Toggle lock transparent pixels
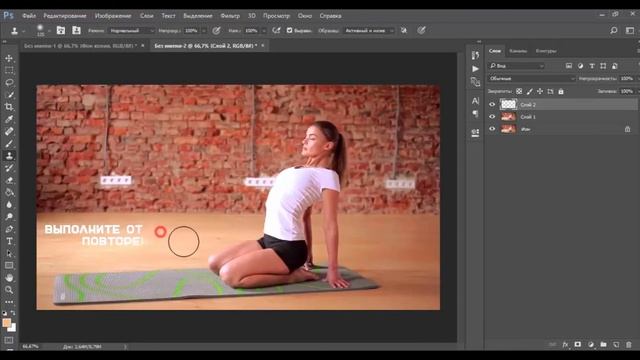Viewport: 640px width, 360px height. (x=519, y=91)
